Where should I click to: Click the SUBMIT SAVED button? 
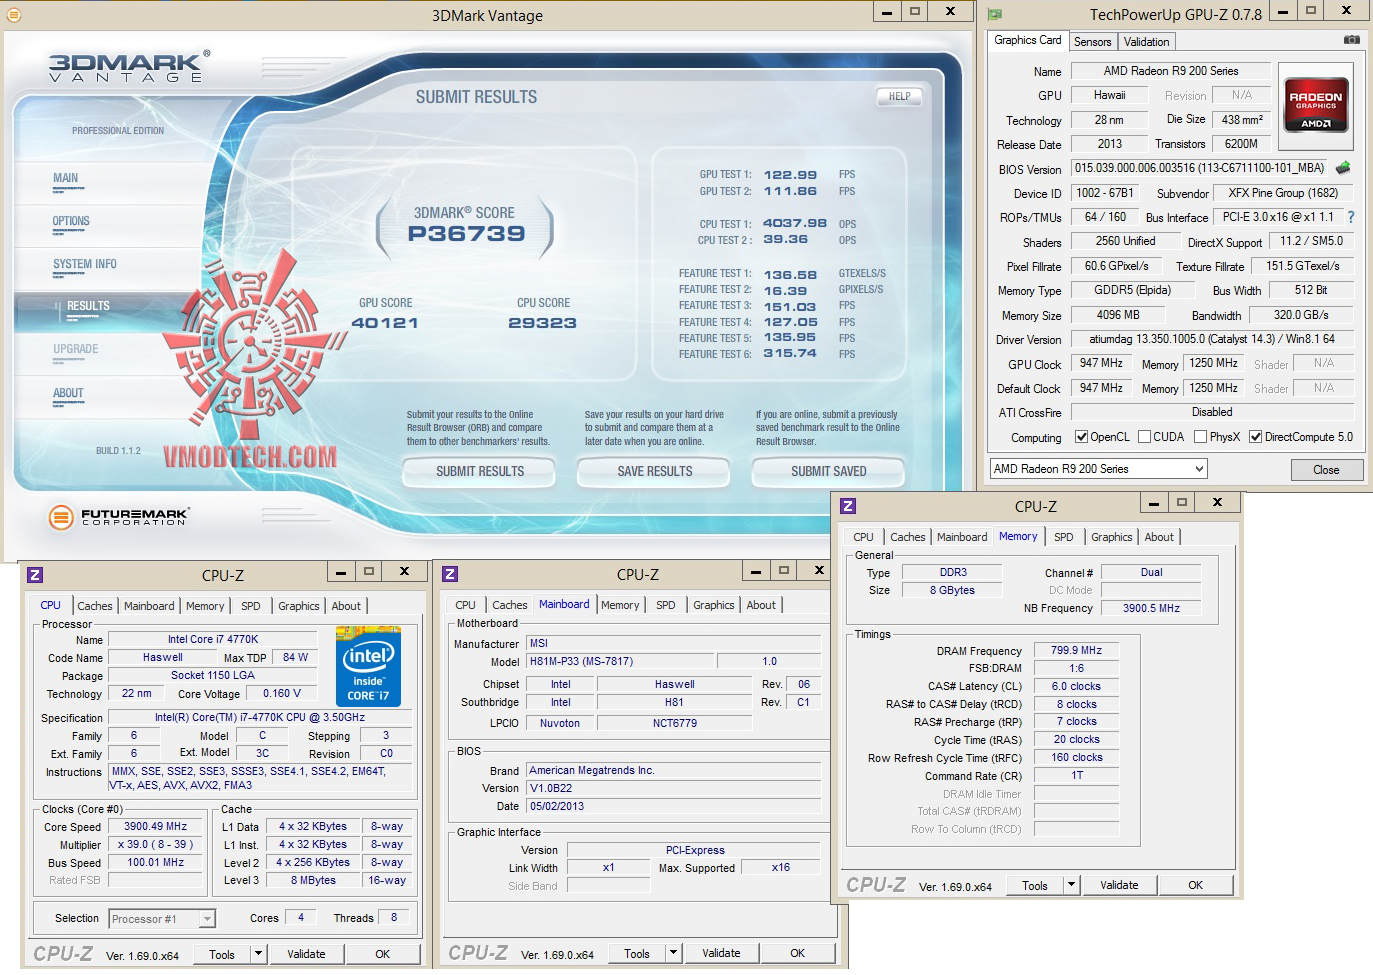(828, 472)
